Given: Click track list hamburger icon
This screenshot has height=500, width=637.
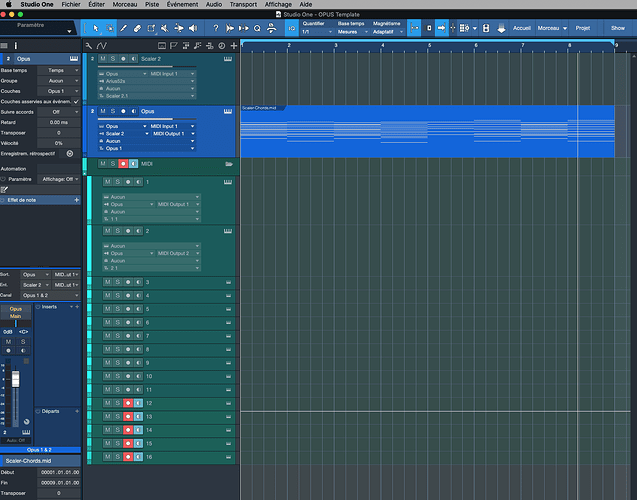Looking at the screenshot, I should pos(4,45).
